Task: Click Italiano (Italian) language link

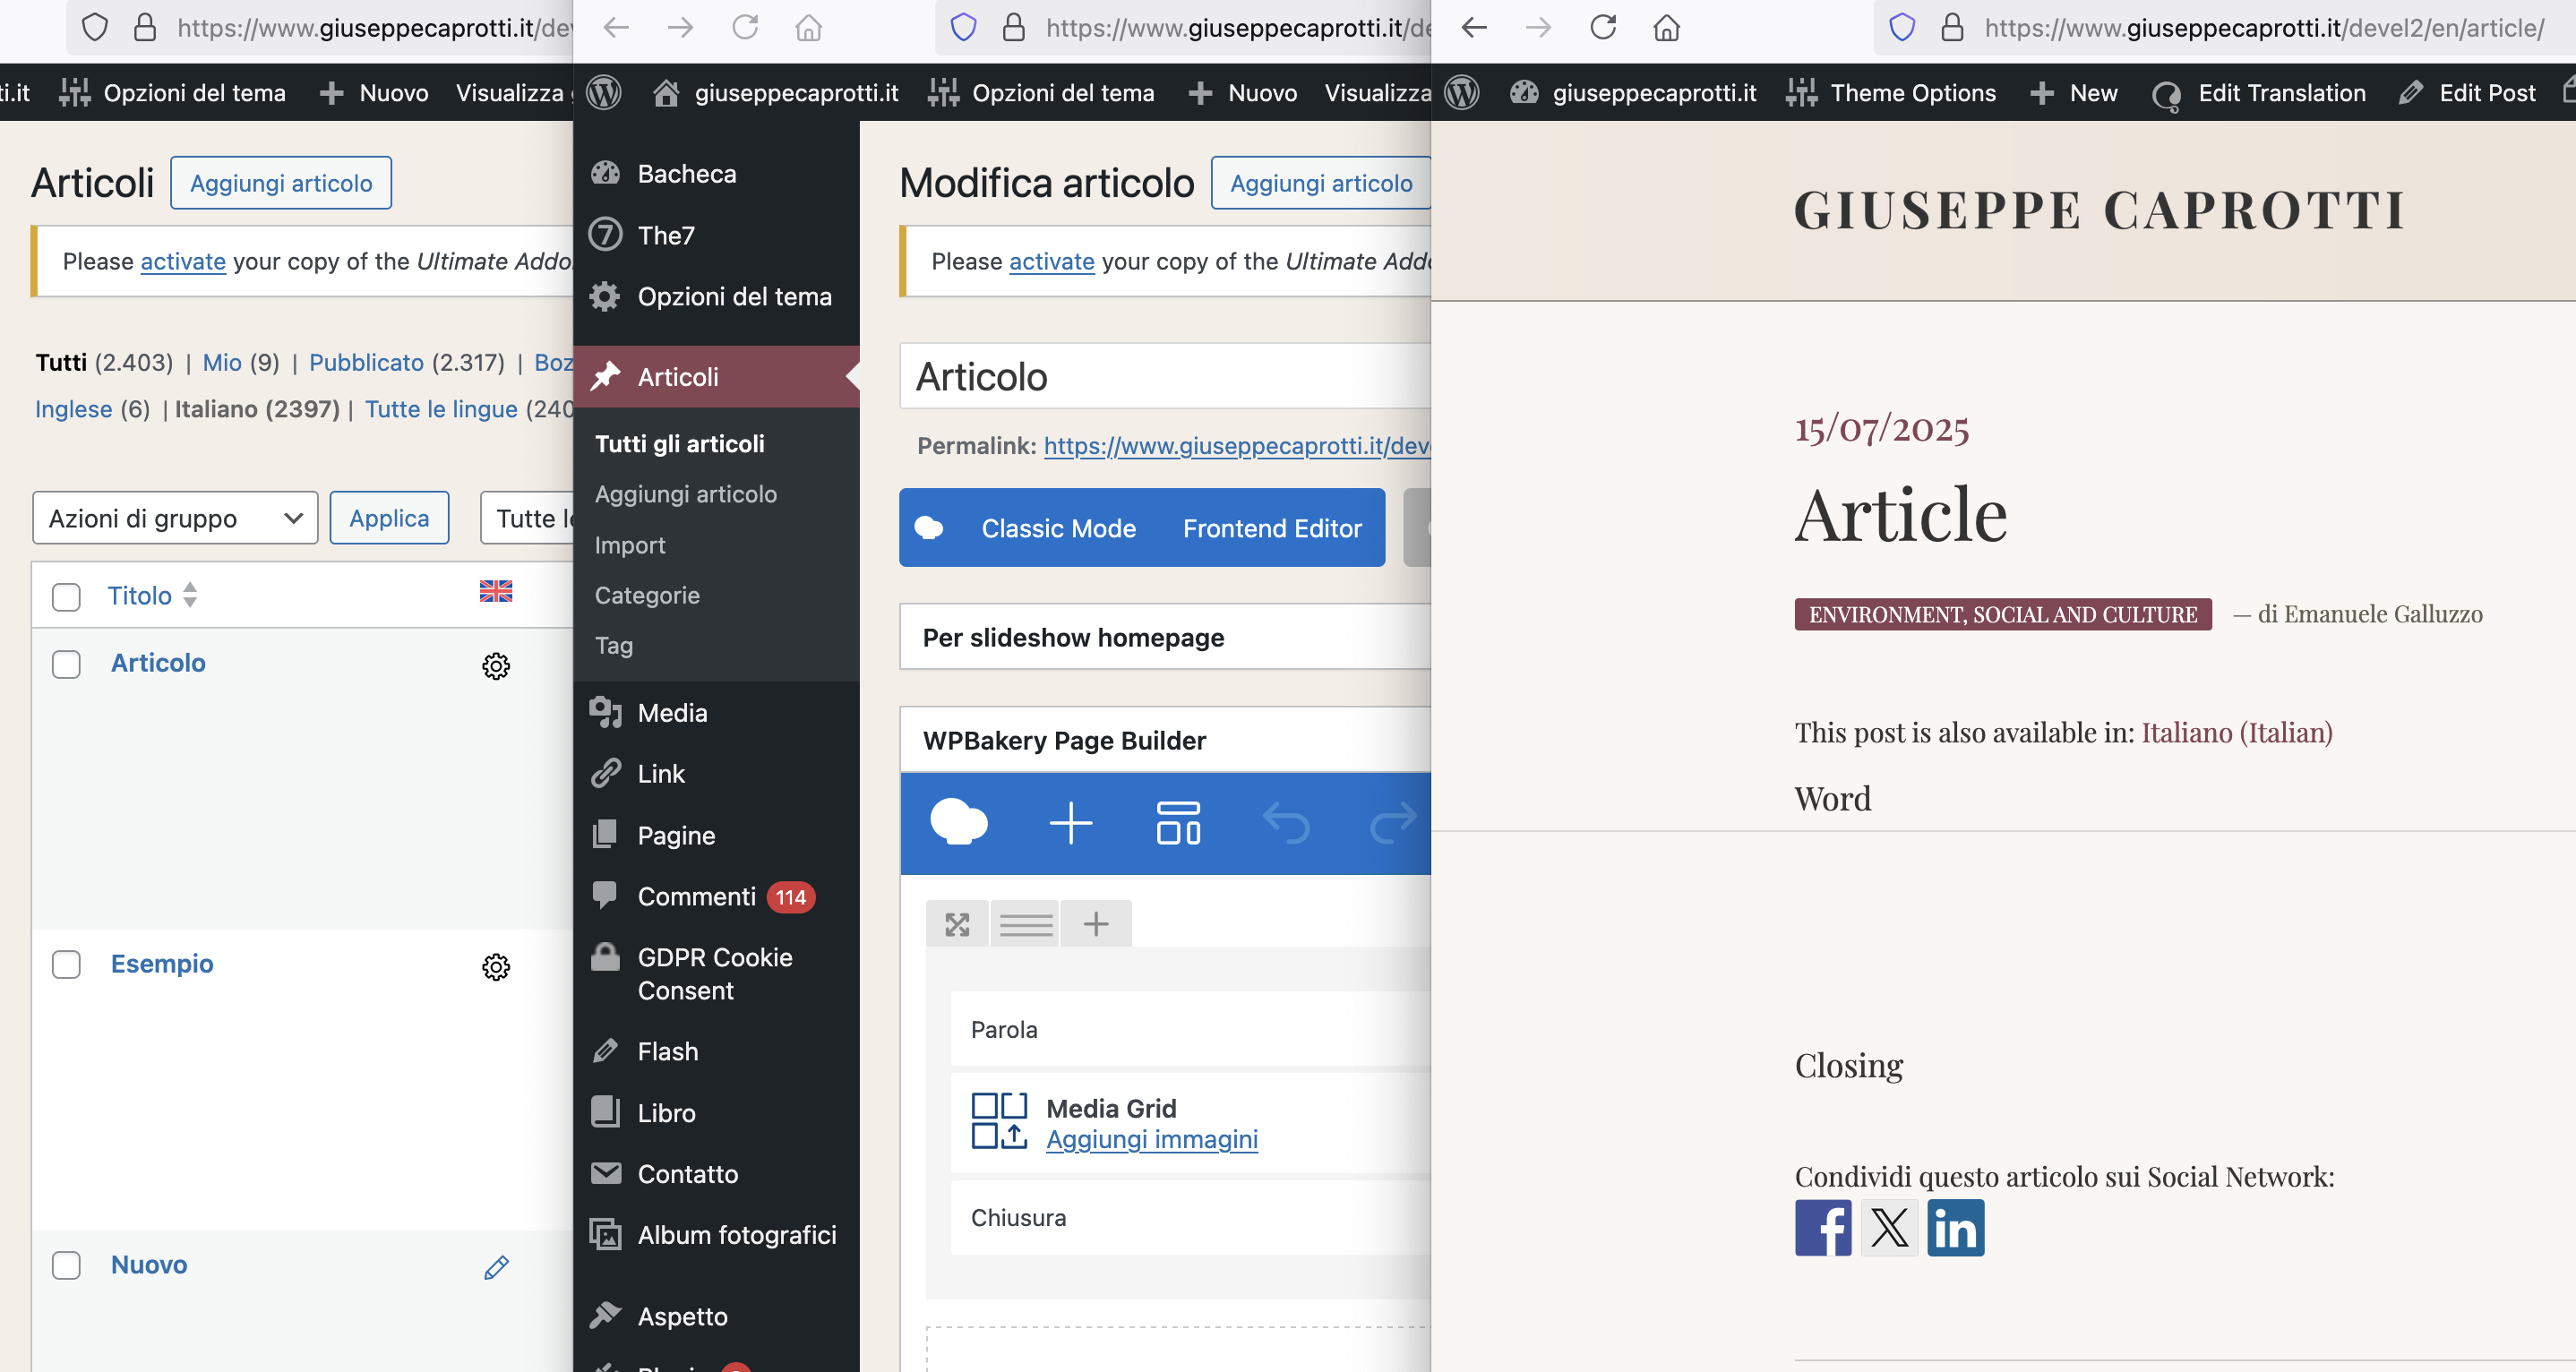Action: tap(2236, 733)
